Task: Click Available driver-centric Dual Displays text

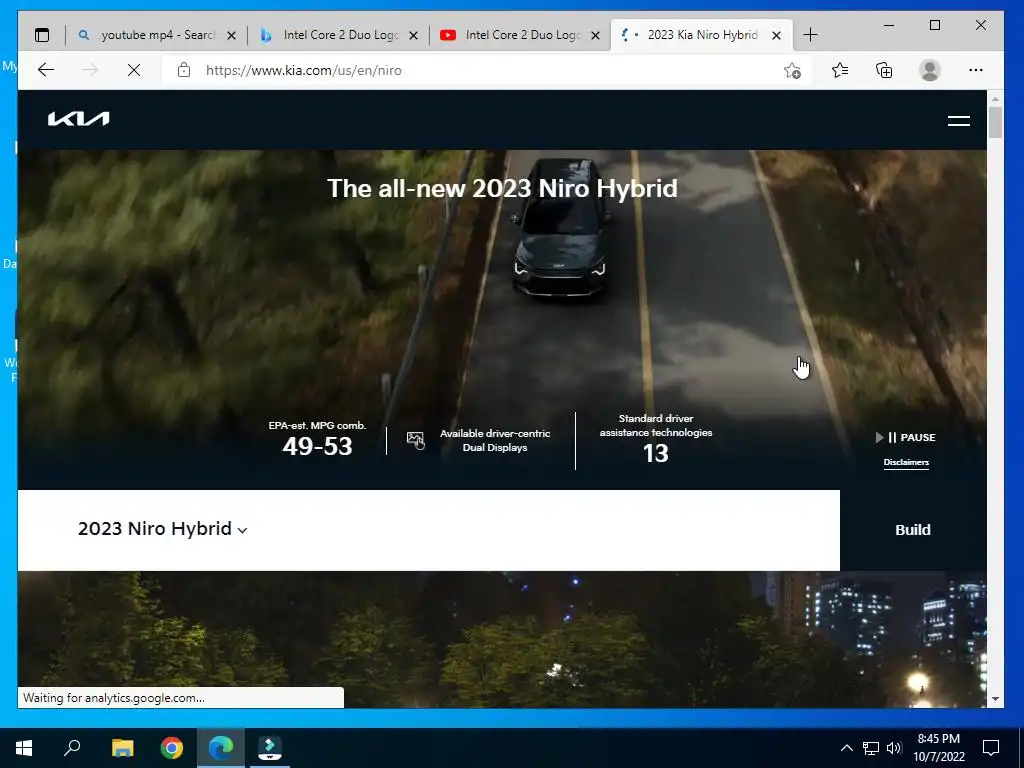Action: pos(495,440)
